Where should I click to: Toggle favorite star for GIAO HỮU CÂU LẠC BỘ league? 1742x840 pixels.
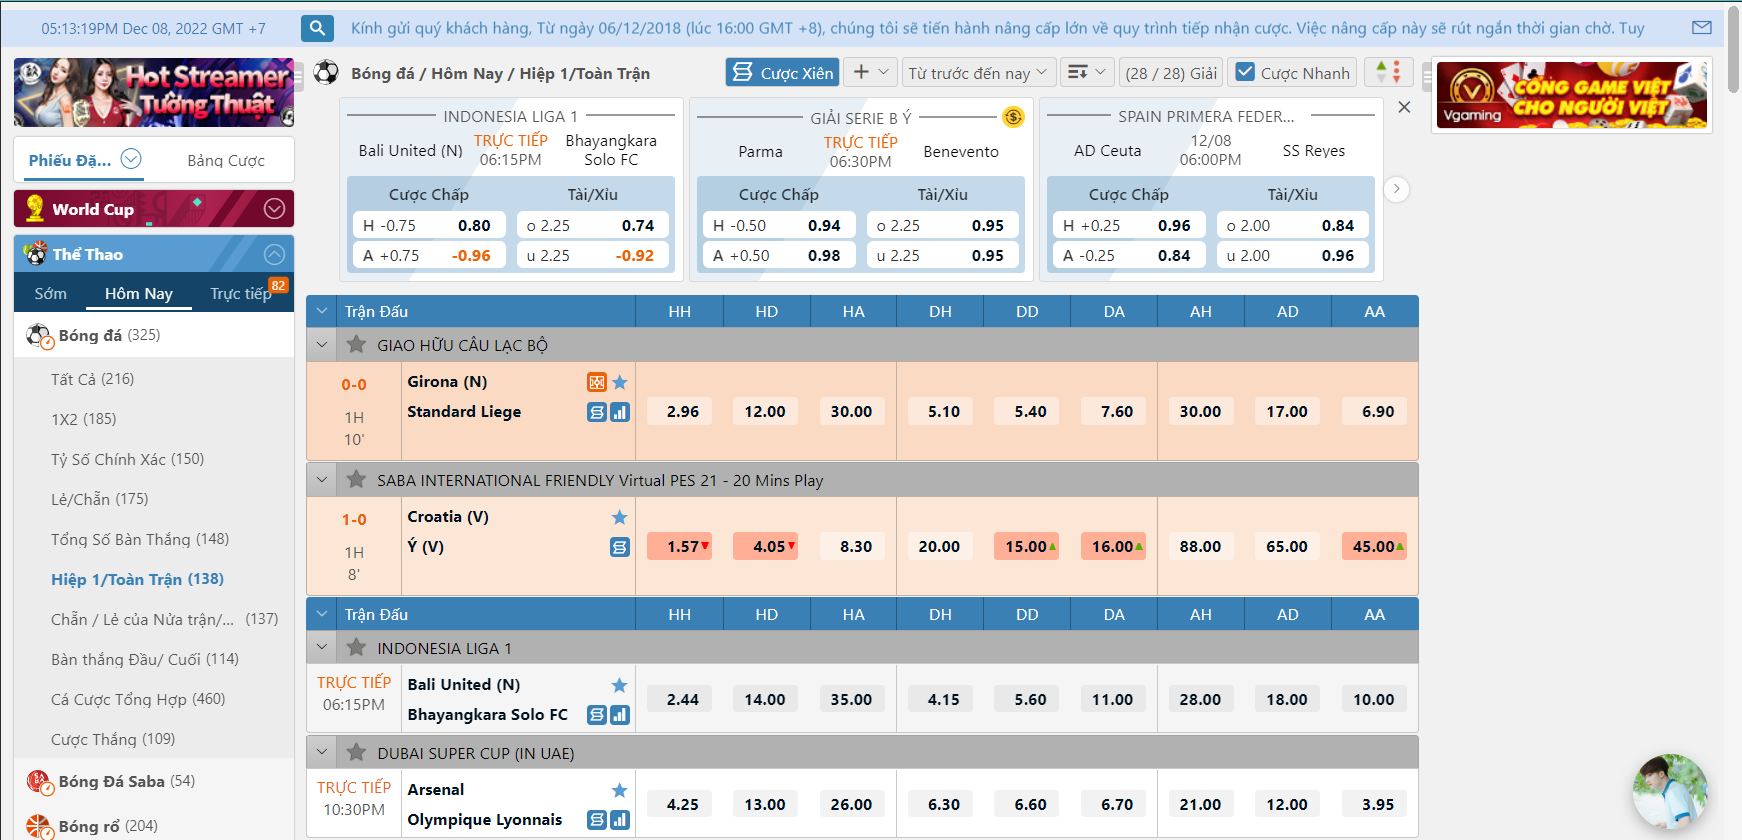pos(356,345)
